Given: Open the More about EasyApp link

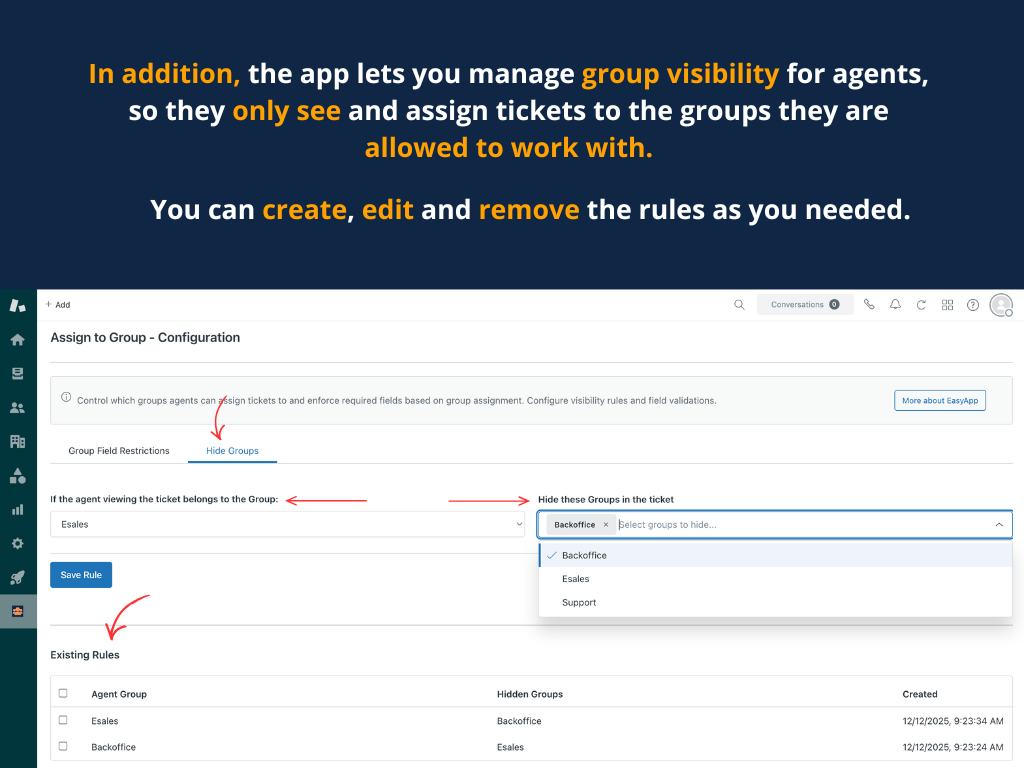Looking at the screenshot, I should 939,399.
